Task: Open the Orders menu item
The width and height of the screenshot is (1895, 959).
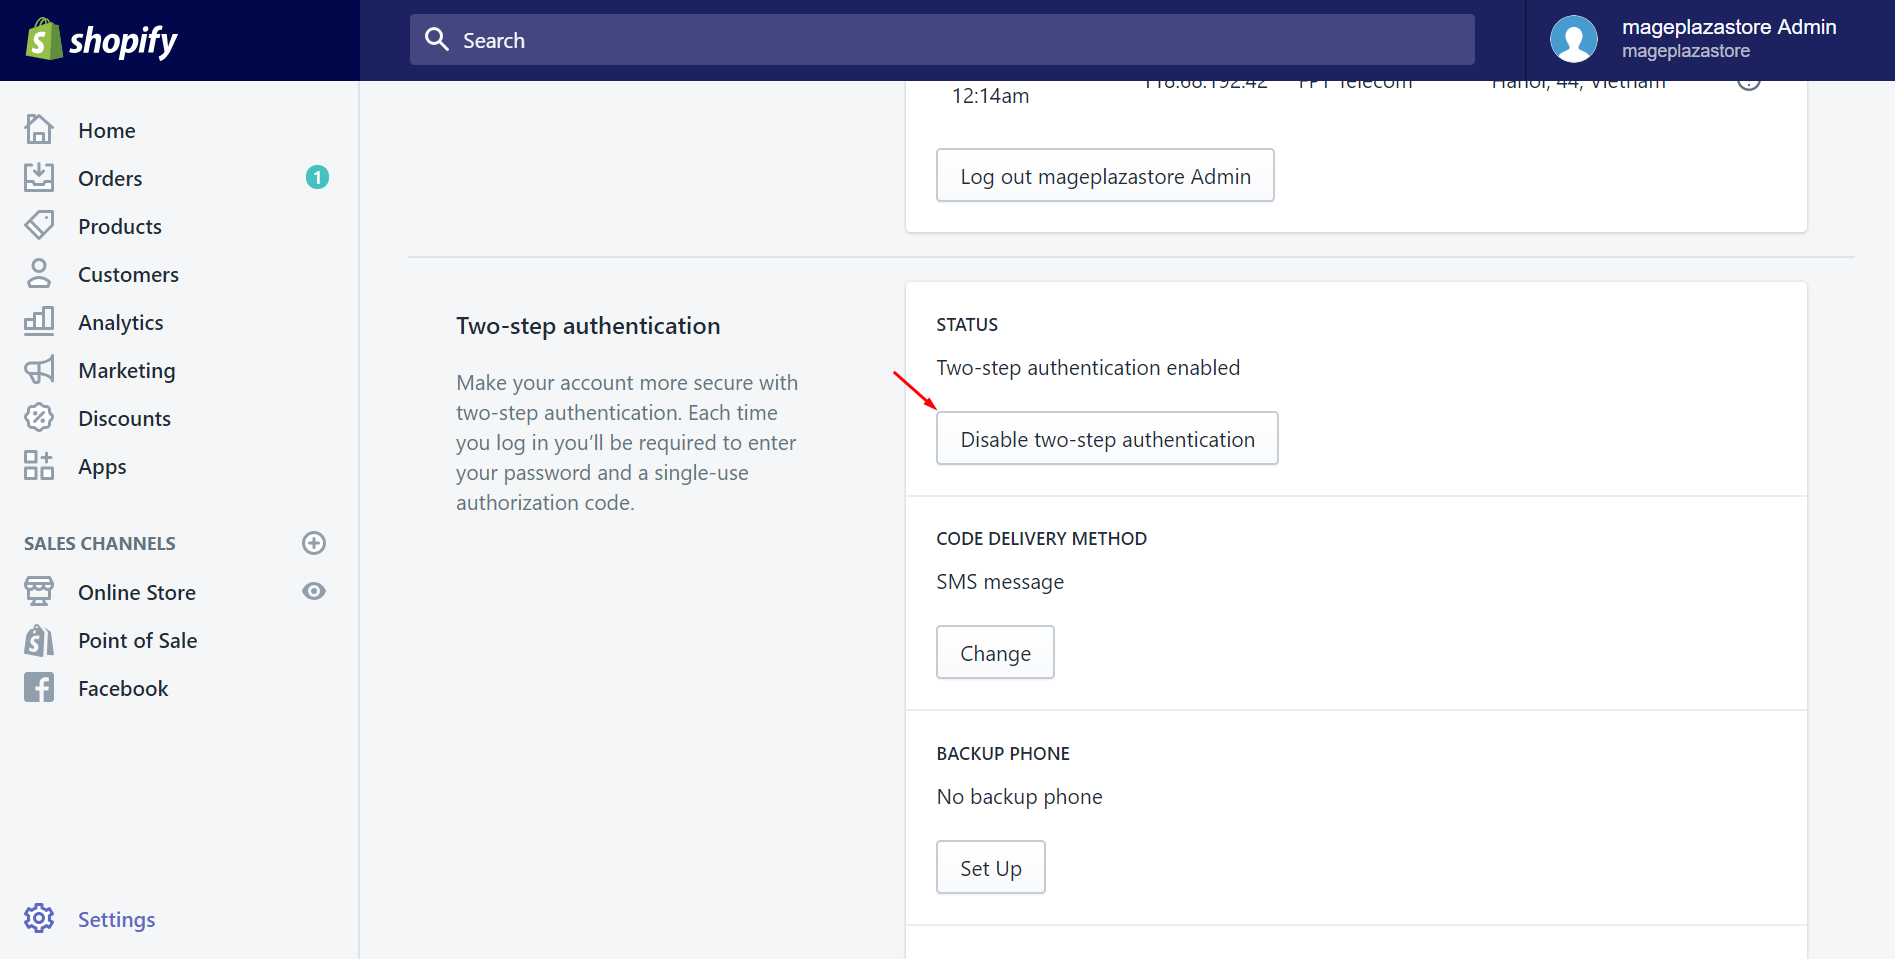Action: [x=110, y=178]
